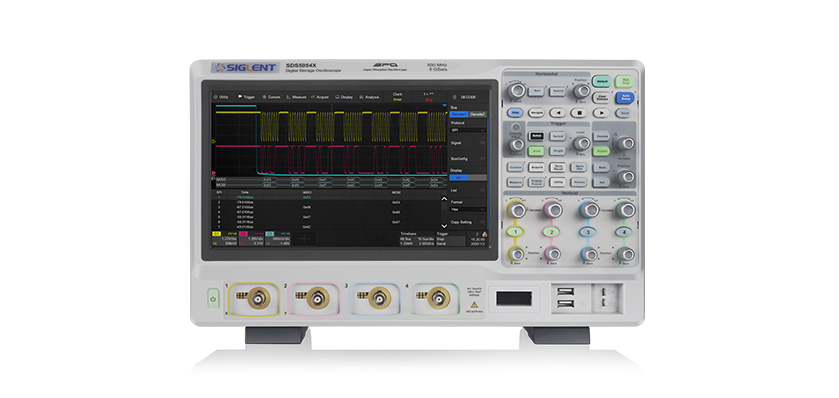The height and width of the screenshot is (398, 839).
Task: Push the channel 1 button
Action: click(516, 232)
